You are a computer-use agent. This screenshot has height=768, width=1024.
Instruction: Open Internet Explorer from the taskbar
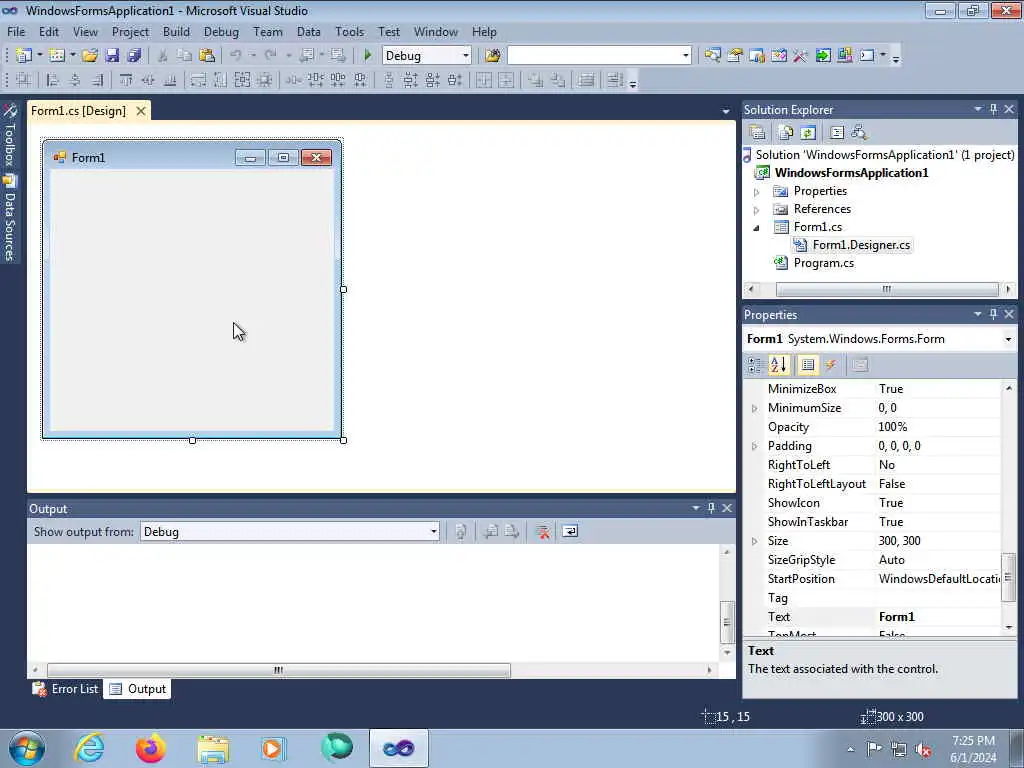click(x=89, y=748)
